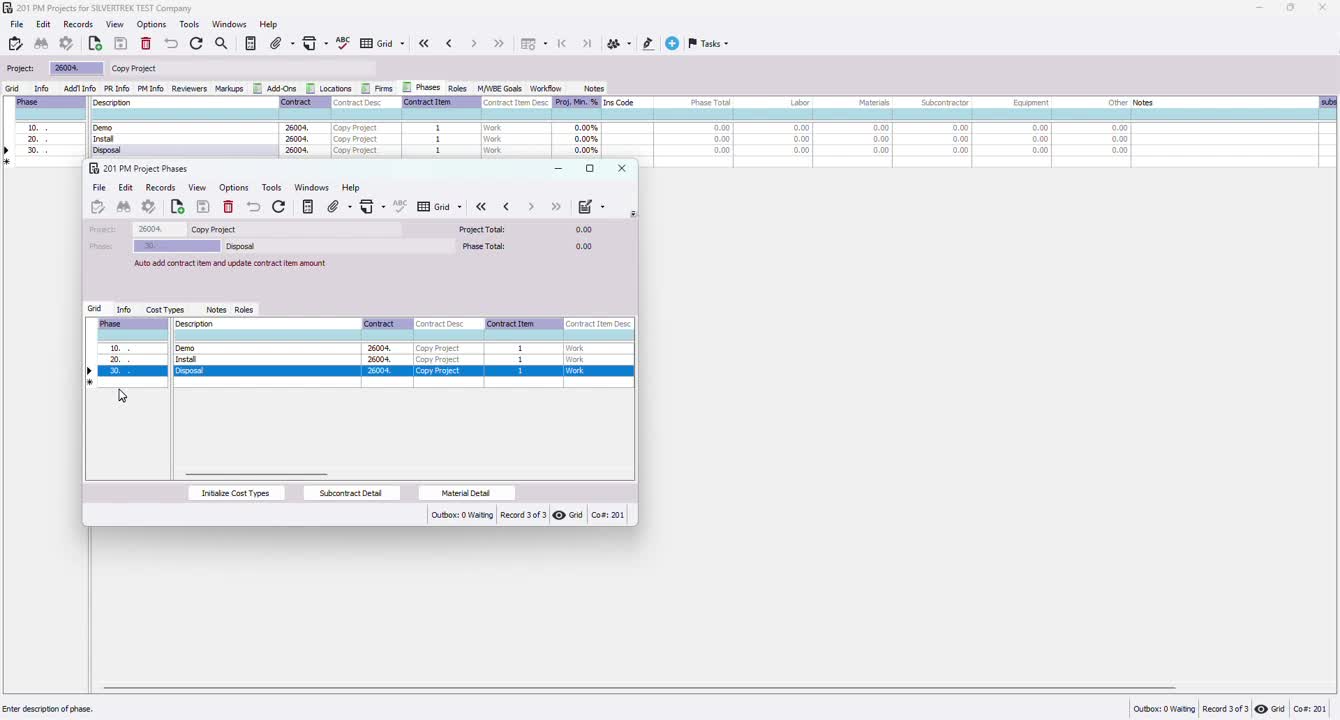Switch to PM Info tab in main window
Screen dimensions: 1340x720
150,89
